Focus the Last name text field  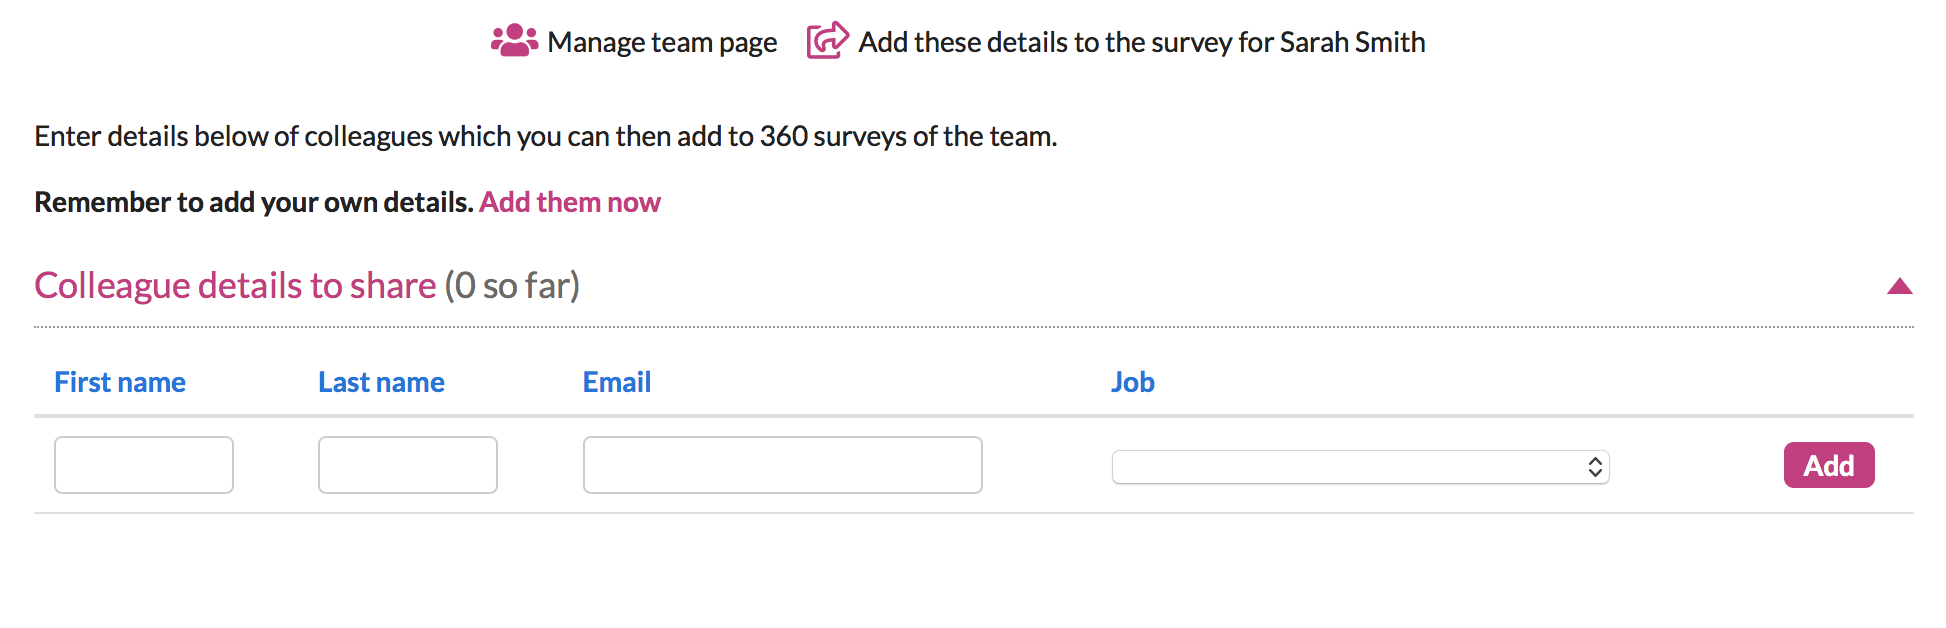pyautogui.click(x=408, y=465)
